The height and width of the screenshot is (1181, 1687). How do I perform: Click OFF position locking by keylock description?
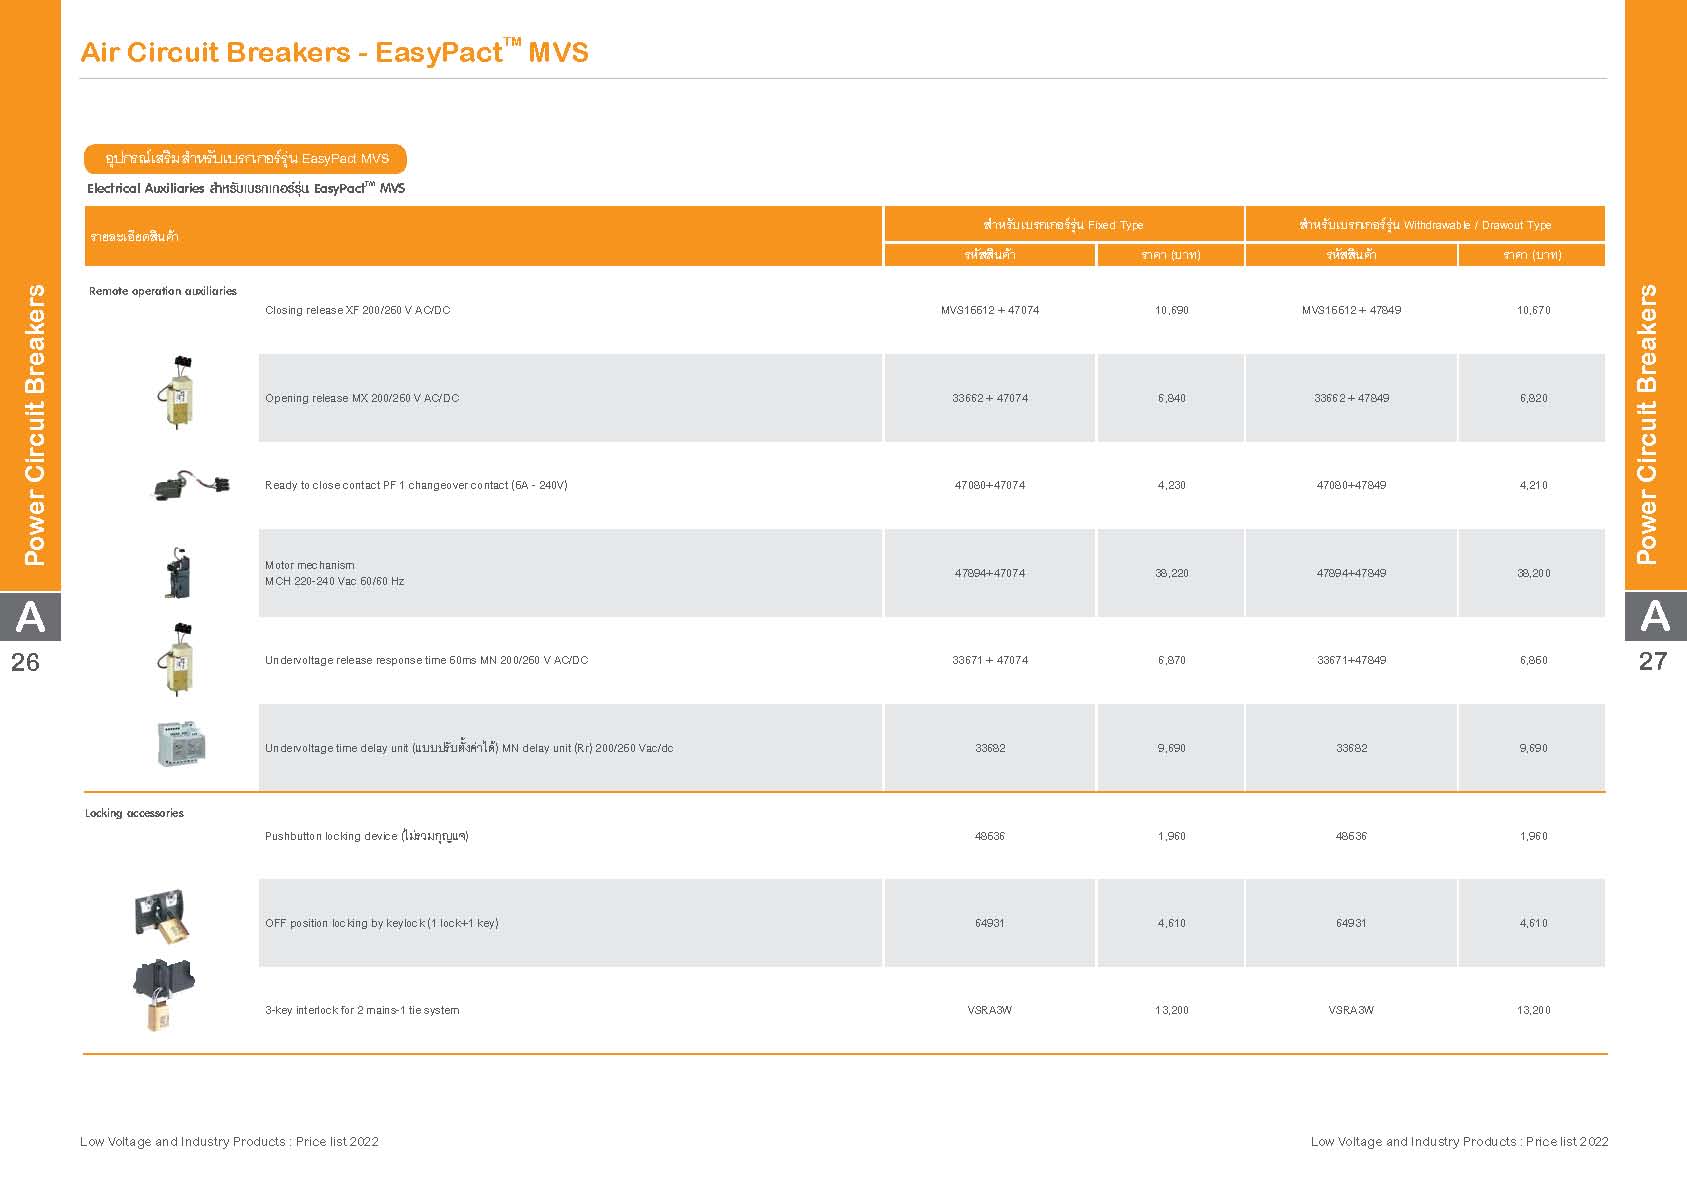(x=382, y=923)
